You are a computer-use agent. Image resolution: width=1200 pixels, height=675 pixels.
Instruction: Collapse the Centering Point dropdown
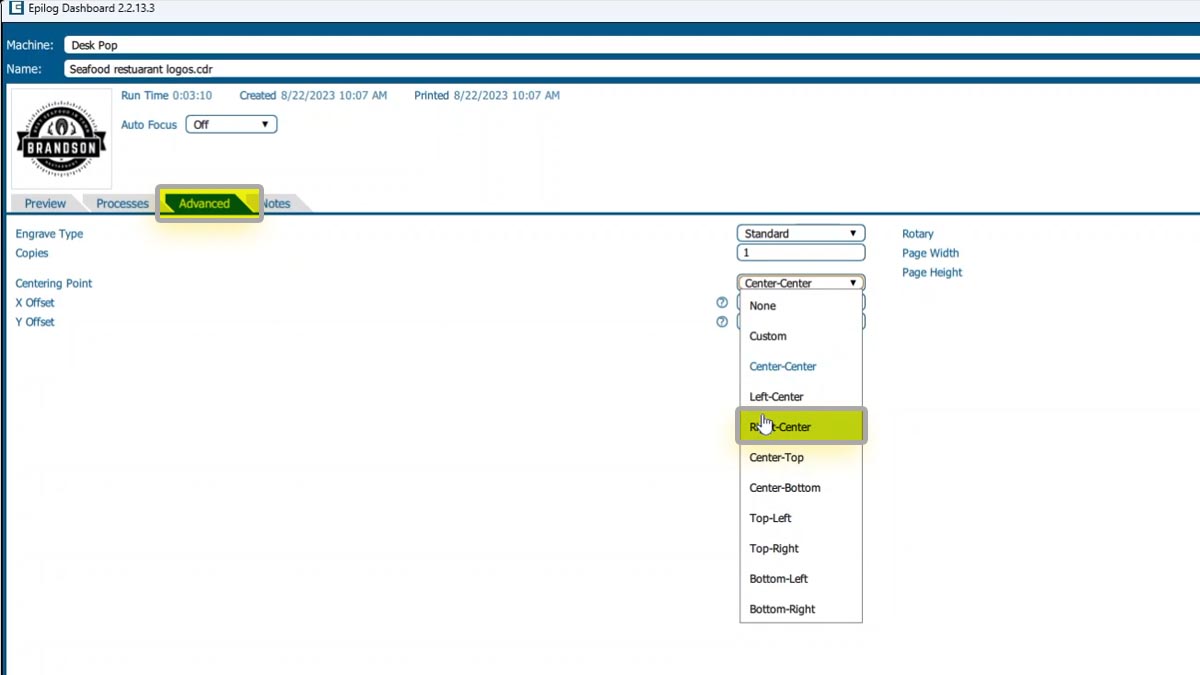pos(801,283)
